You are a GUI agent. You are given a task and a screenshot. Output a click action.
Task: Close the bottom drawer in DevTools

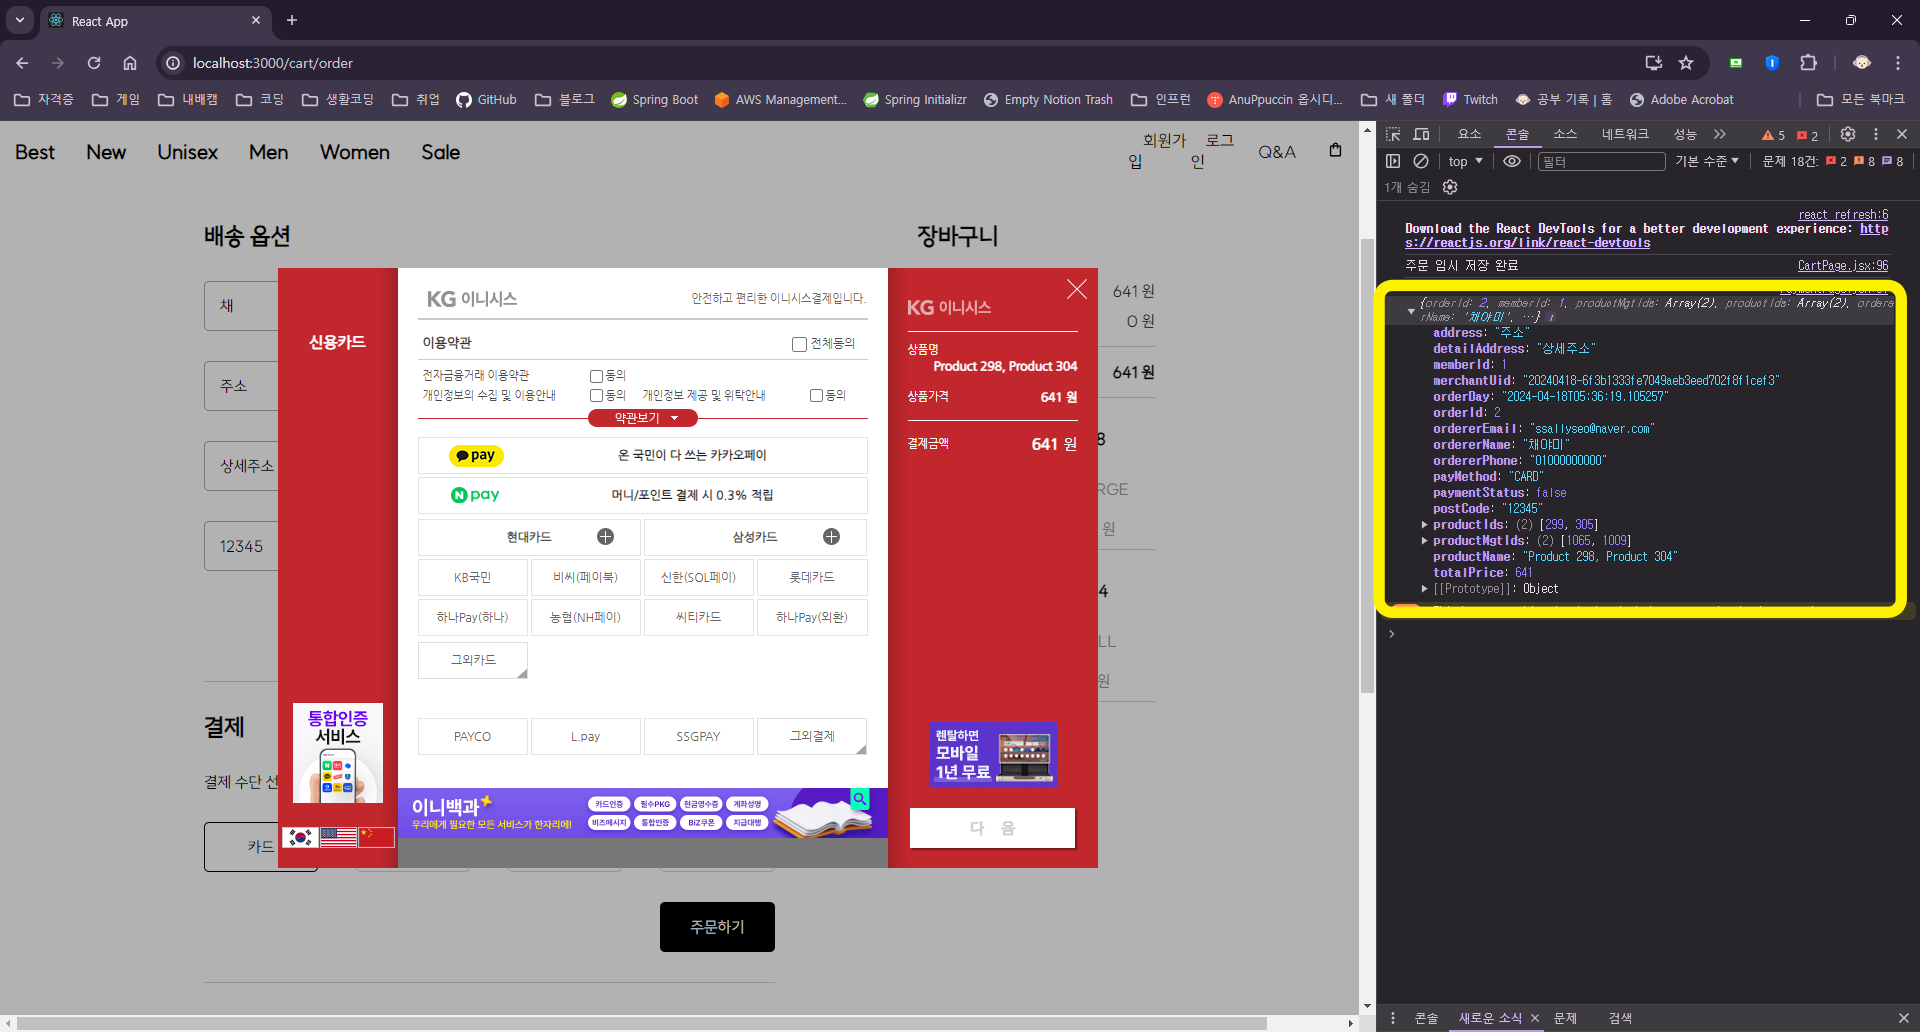pos(1903,1018)
